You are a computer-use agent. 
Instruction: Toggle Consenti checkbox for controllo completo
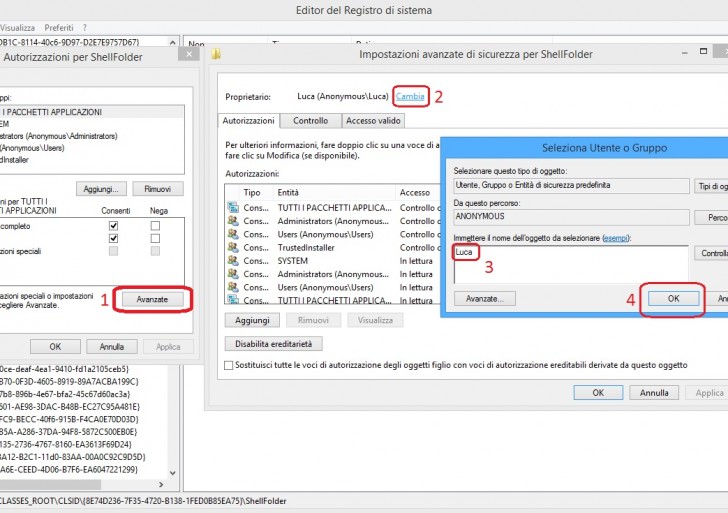tap(113, 226)
